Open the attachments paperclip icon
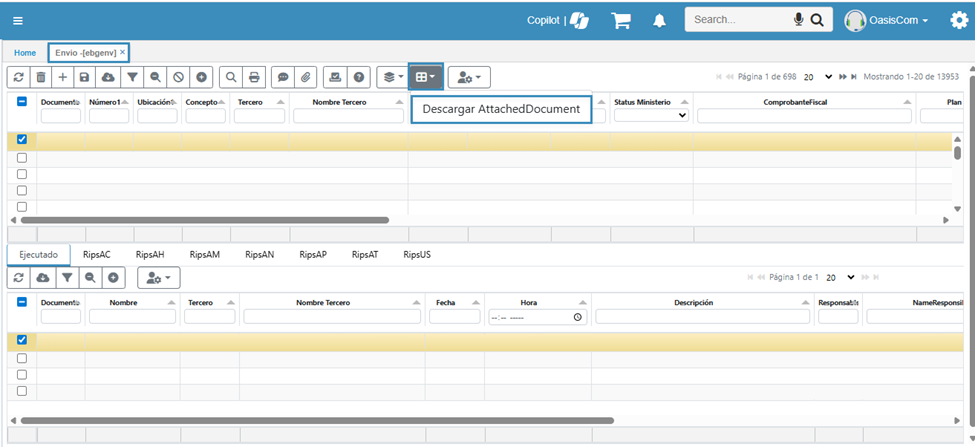Image resolution: width=975 pixels, height=447 pixels. (307, 77)
